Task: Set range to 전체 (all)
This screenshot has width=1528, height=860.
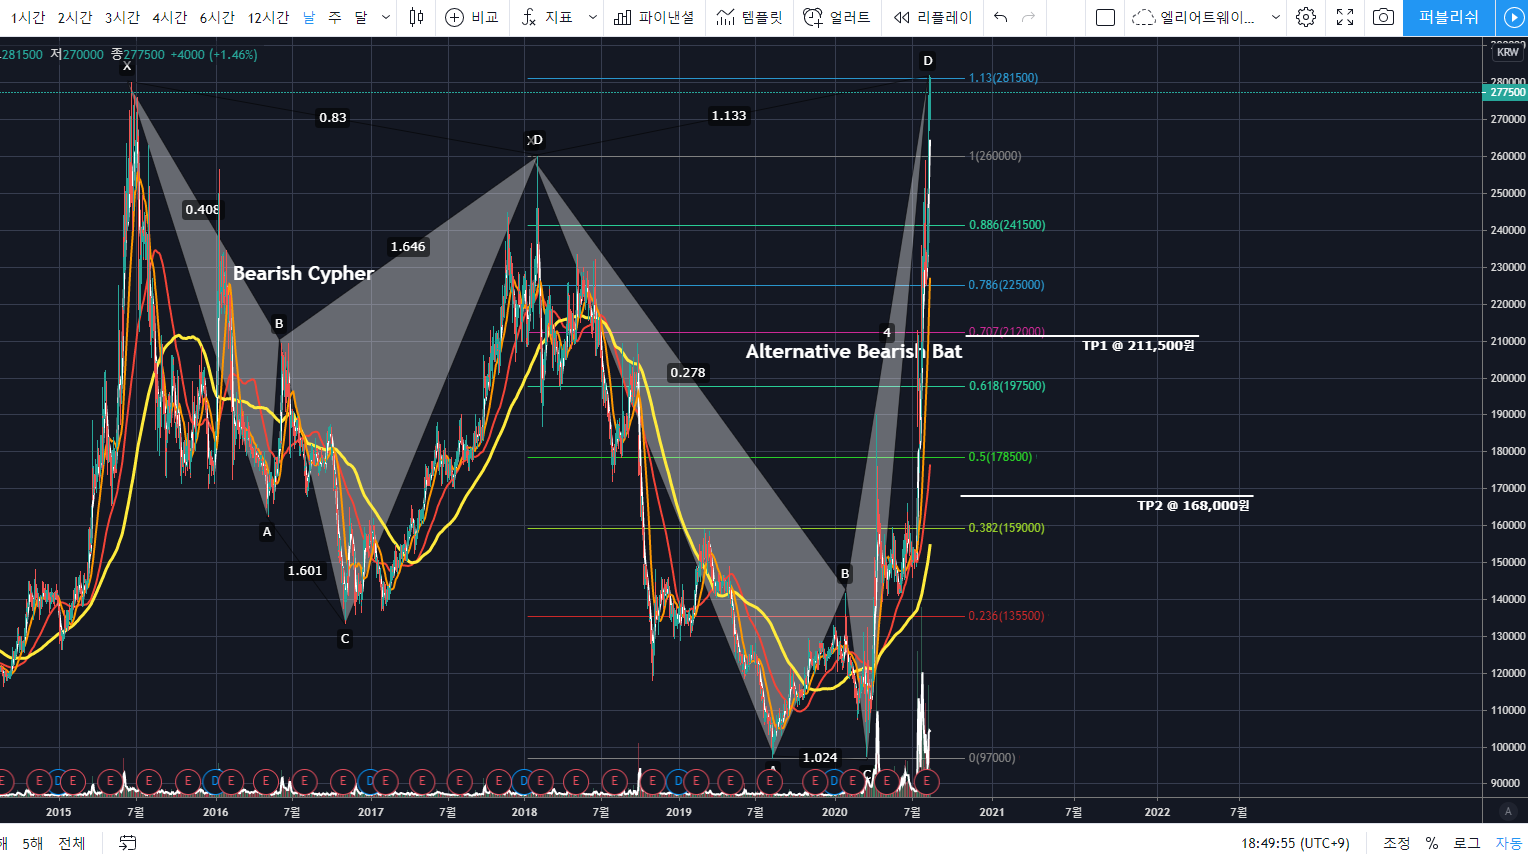Action: (x=72, y=843)
